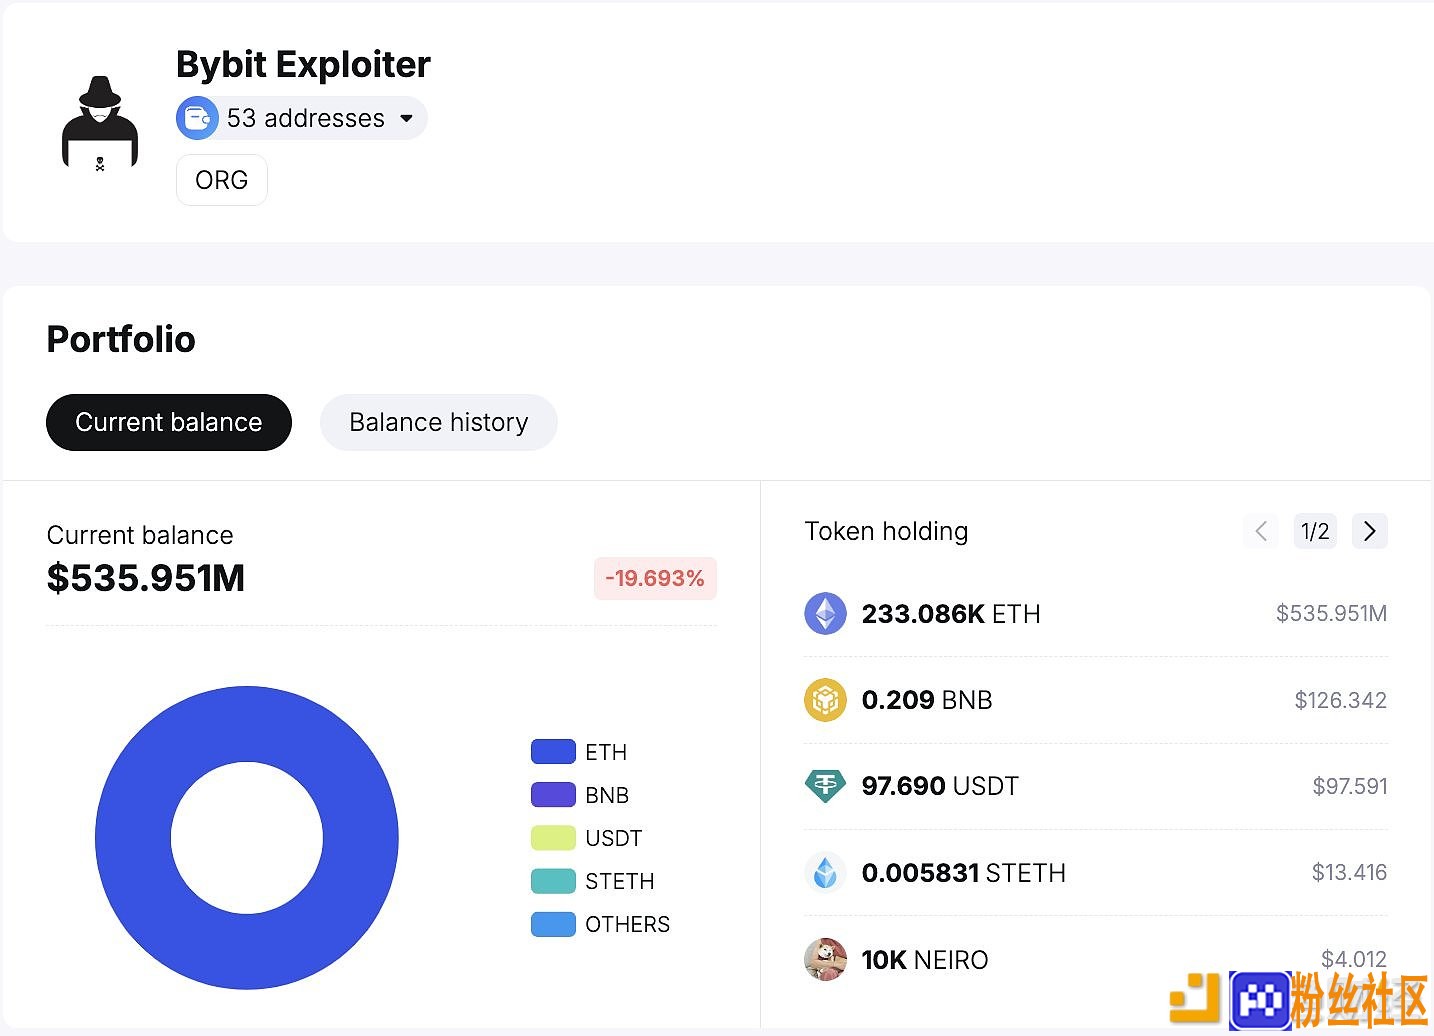Click the USDT Tether icon
The image size is (1434, 1036).
[825, 786]
